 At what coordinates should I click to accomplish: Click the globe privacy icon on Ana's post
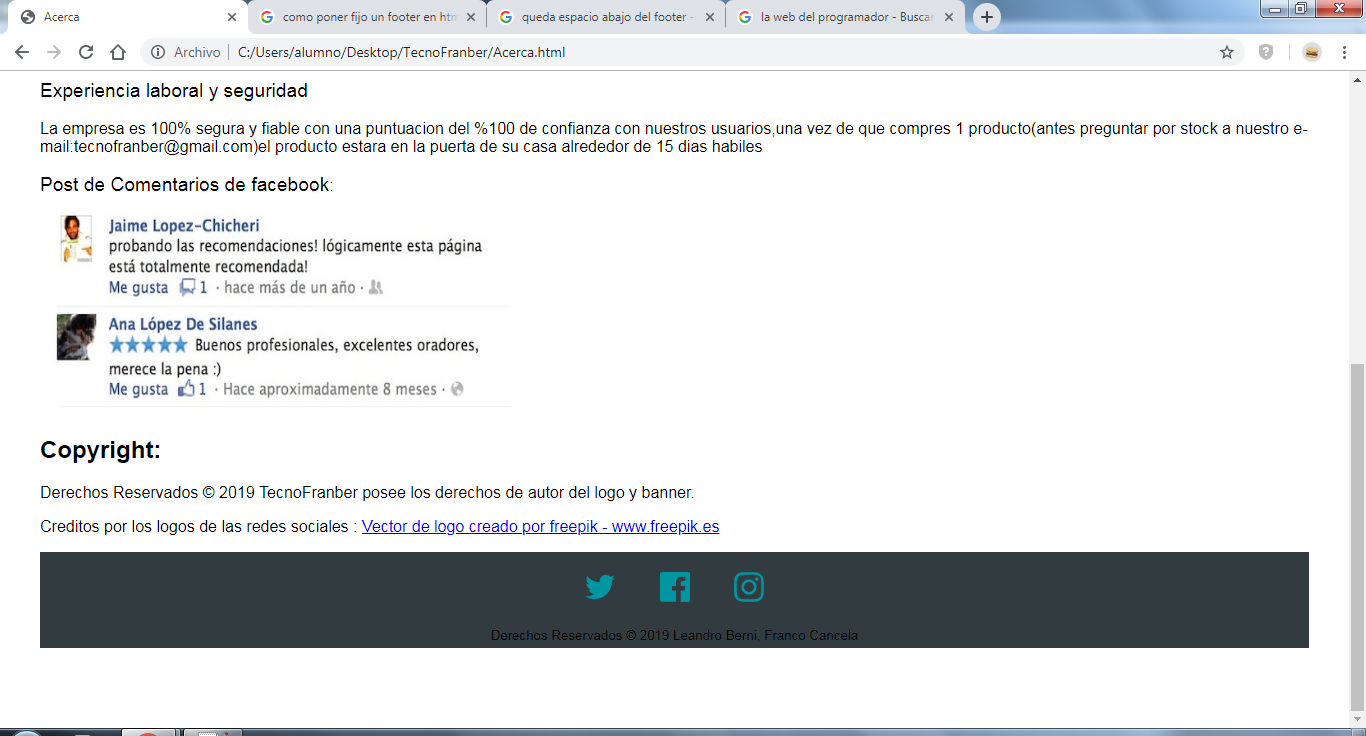[x=457, y=389]
